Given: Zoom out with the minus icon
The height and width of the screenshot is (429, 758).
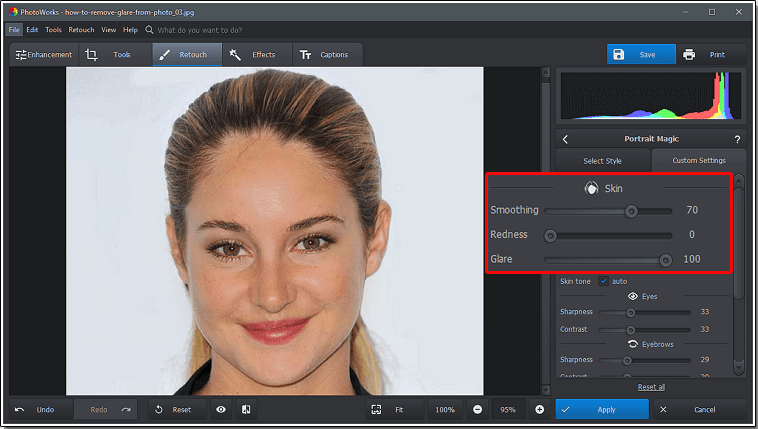Looking at the screenshot, I should [x=477, y=409].
